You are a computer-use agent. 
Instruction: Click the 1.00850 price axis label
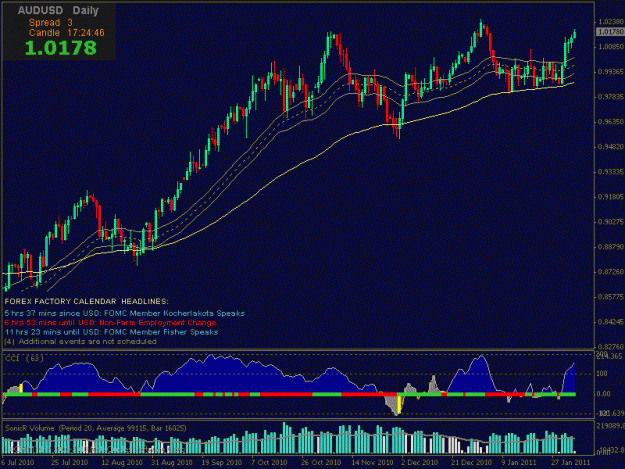click(610, 47)
